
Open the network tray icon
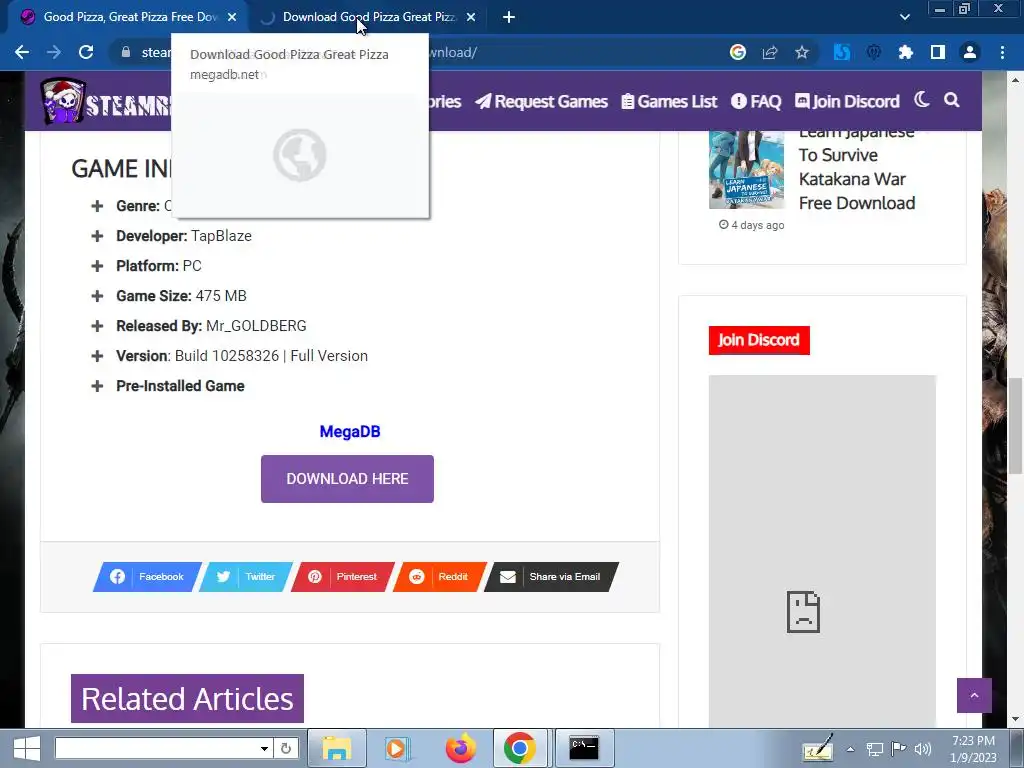[874, 749]
